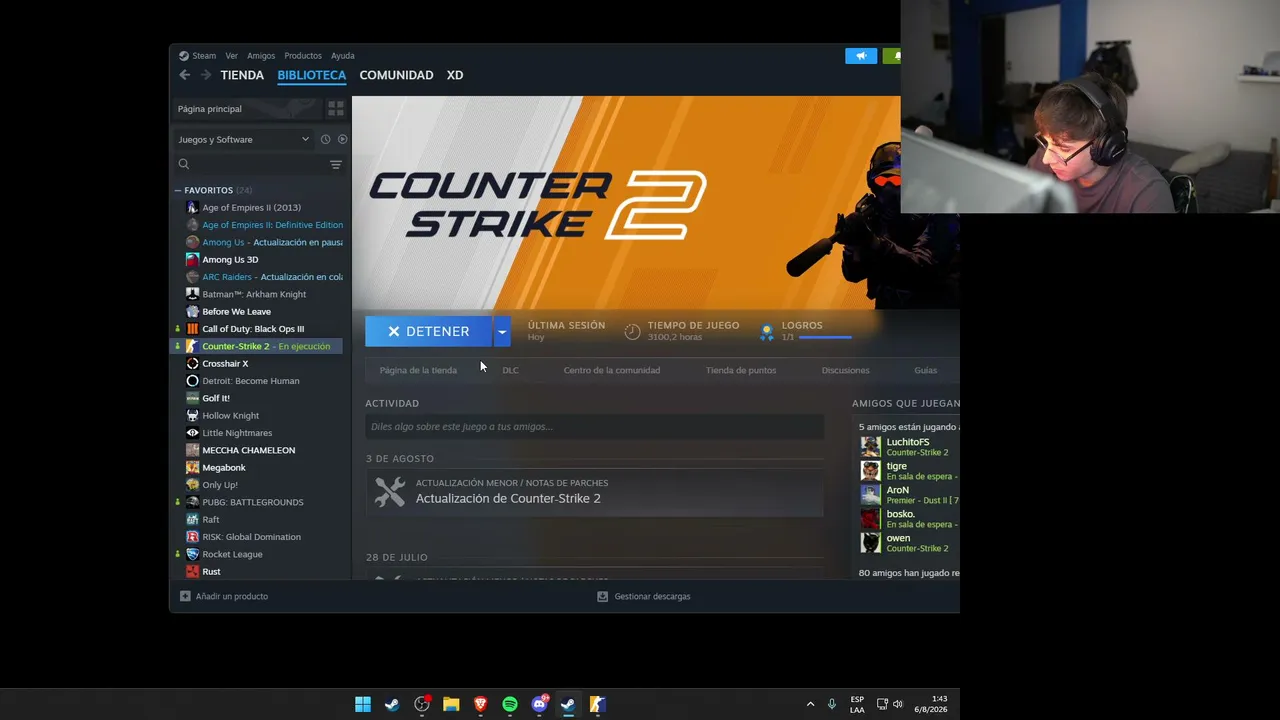
Task: Open the Discusiones link
Action: click(846, 370)
